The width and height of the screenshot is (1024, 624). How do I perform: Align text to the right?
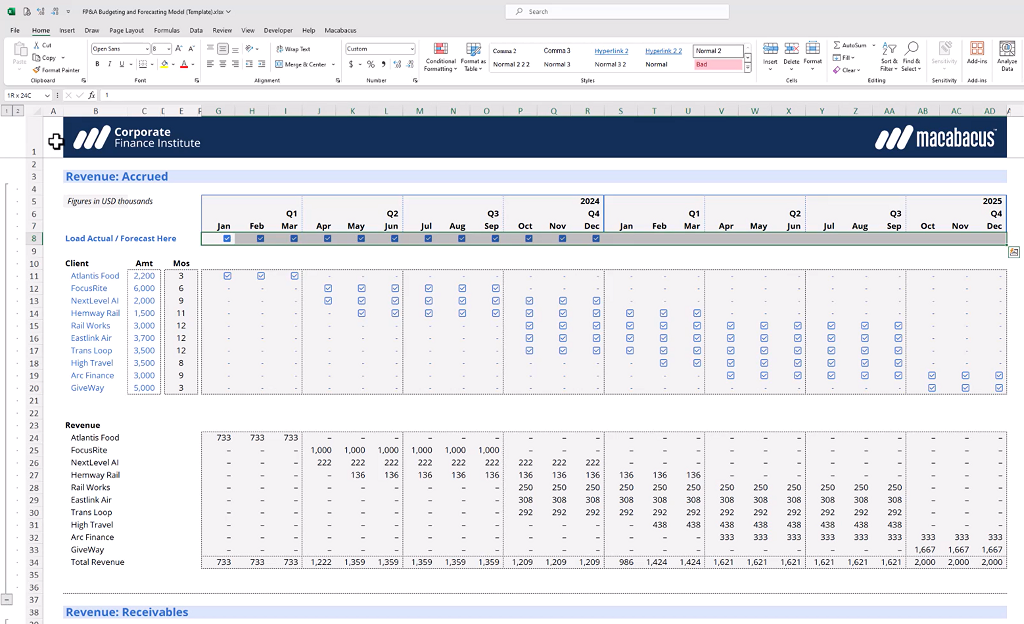[x=236, y=64]
